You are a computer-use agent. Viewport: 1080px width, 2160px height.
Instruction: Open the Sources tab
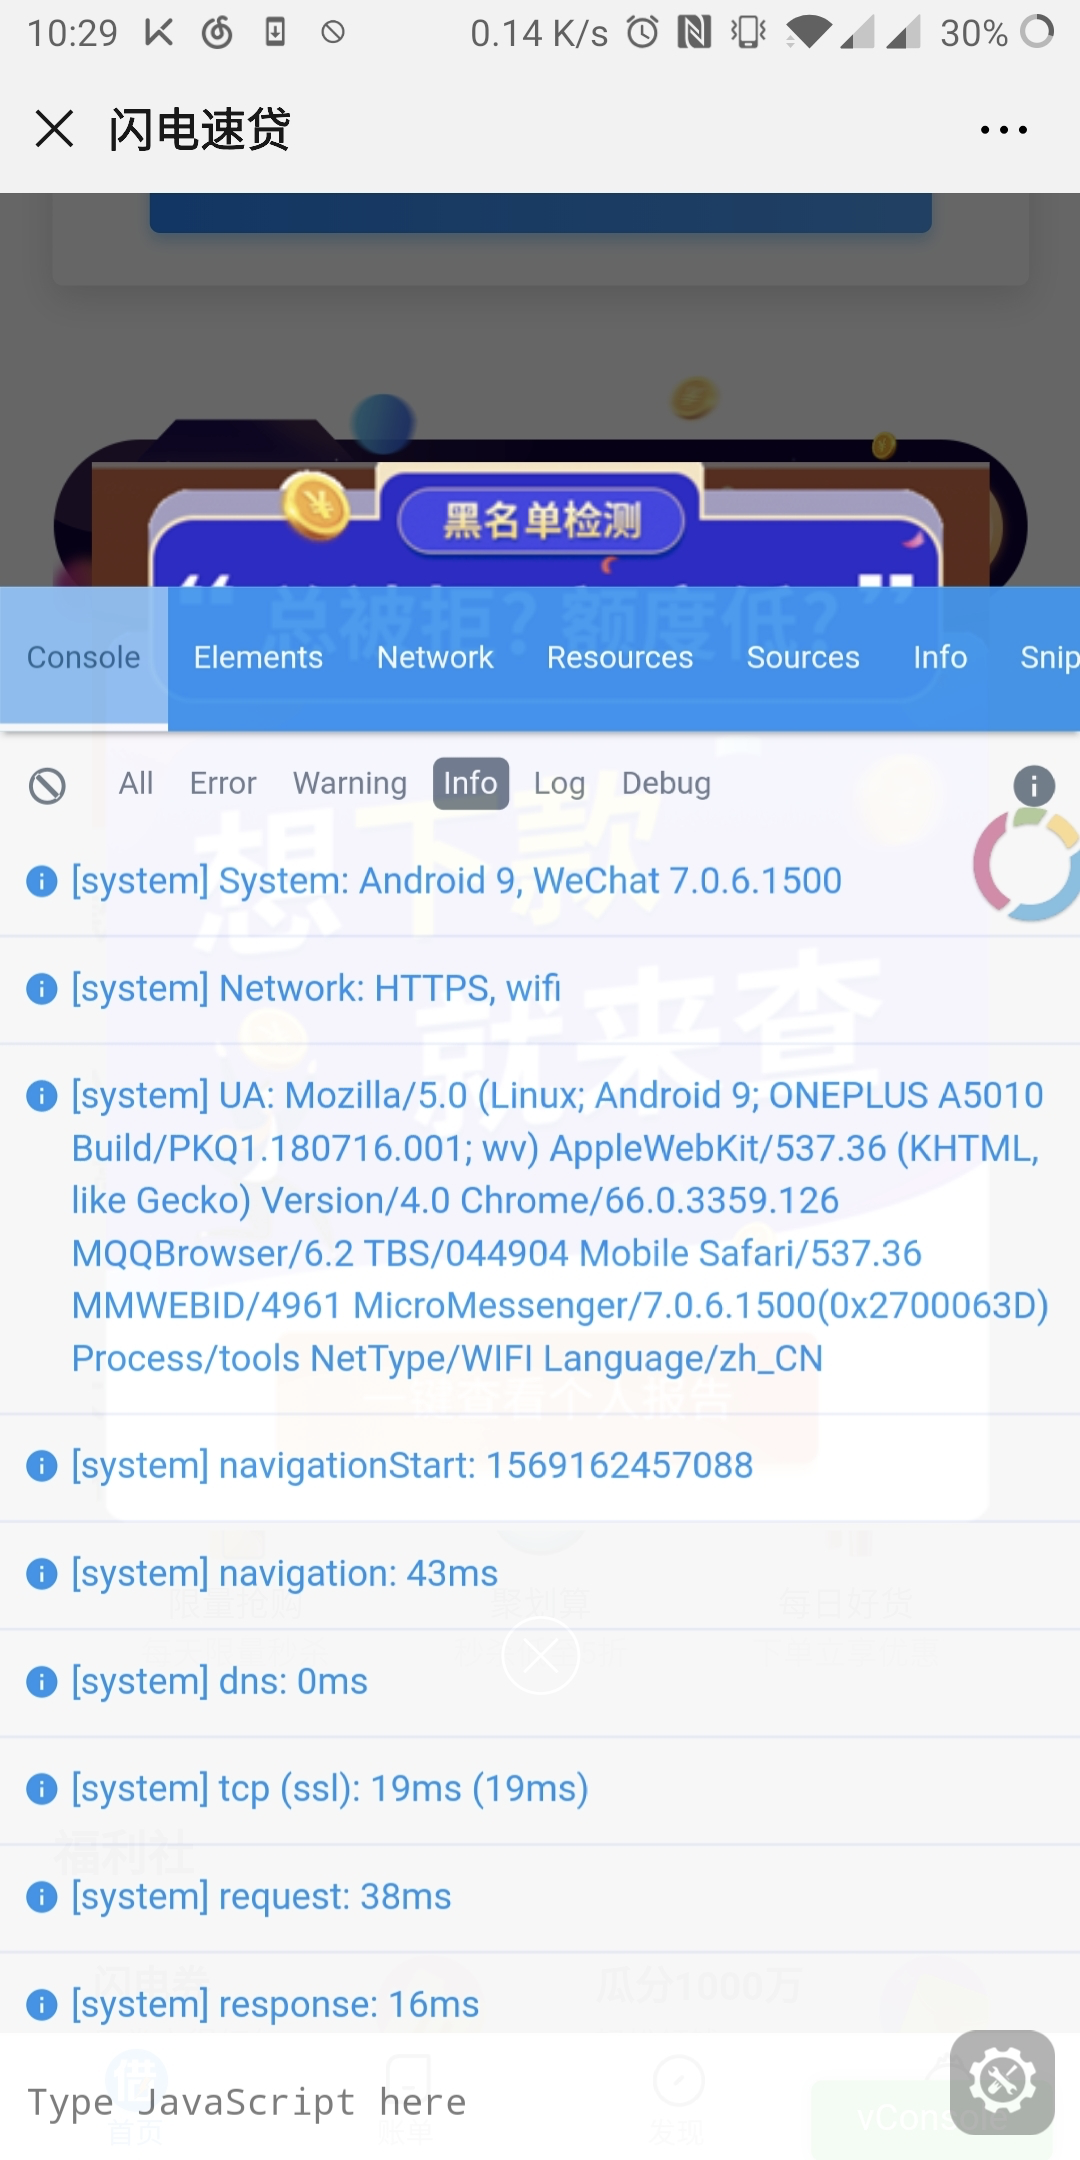point(803,657)
